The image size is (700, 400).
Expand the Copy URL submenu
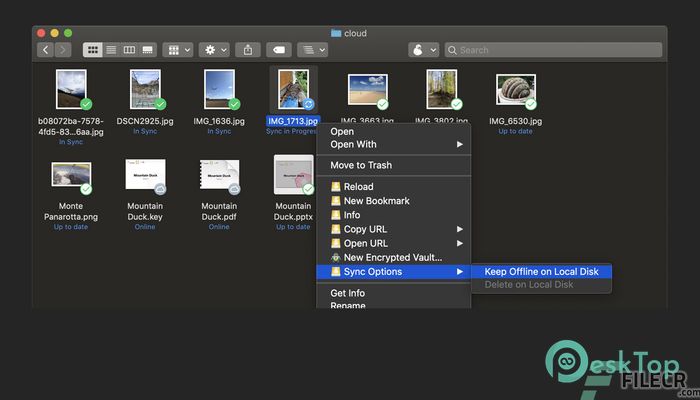click(393, 229)
